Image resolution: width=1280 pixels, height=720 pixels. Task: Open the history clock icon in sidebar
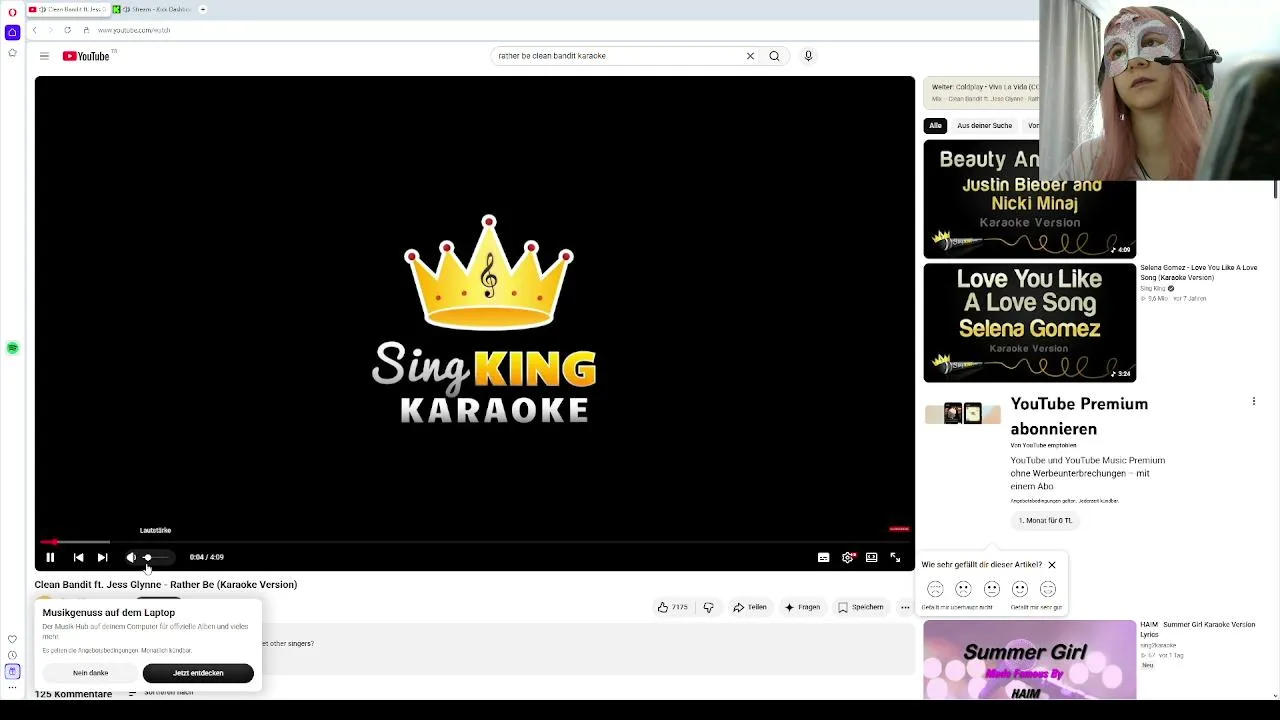click(x=12, y=655)
